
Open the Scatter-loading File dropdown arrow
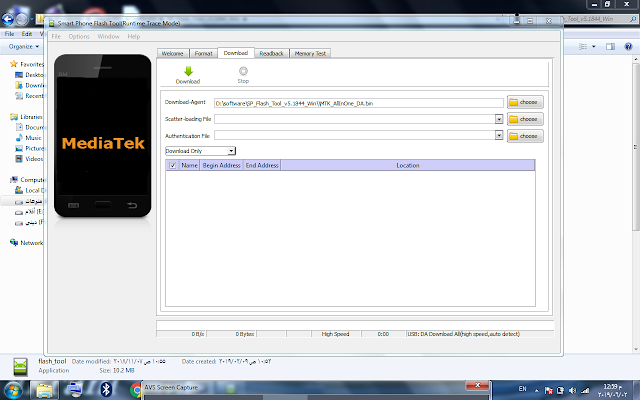(499, 119)
